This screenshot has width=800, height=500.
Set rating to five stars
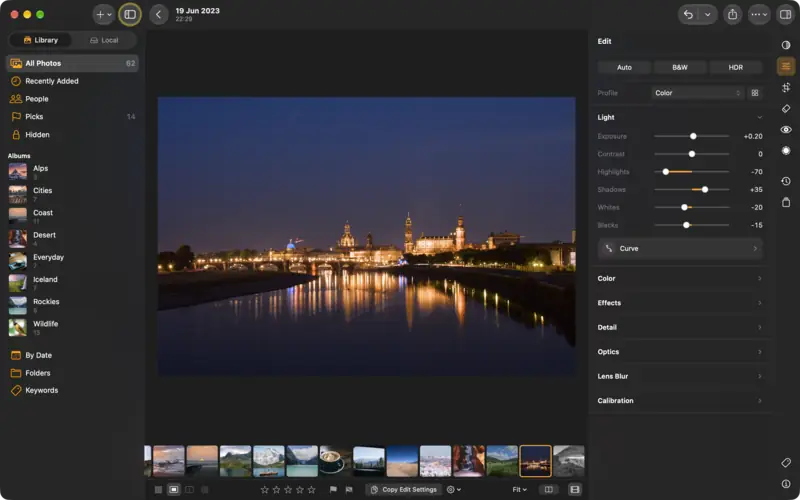click(x=312, y=490)
